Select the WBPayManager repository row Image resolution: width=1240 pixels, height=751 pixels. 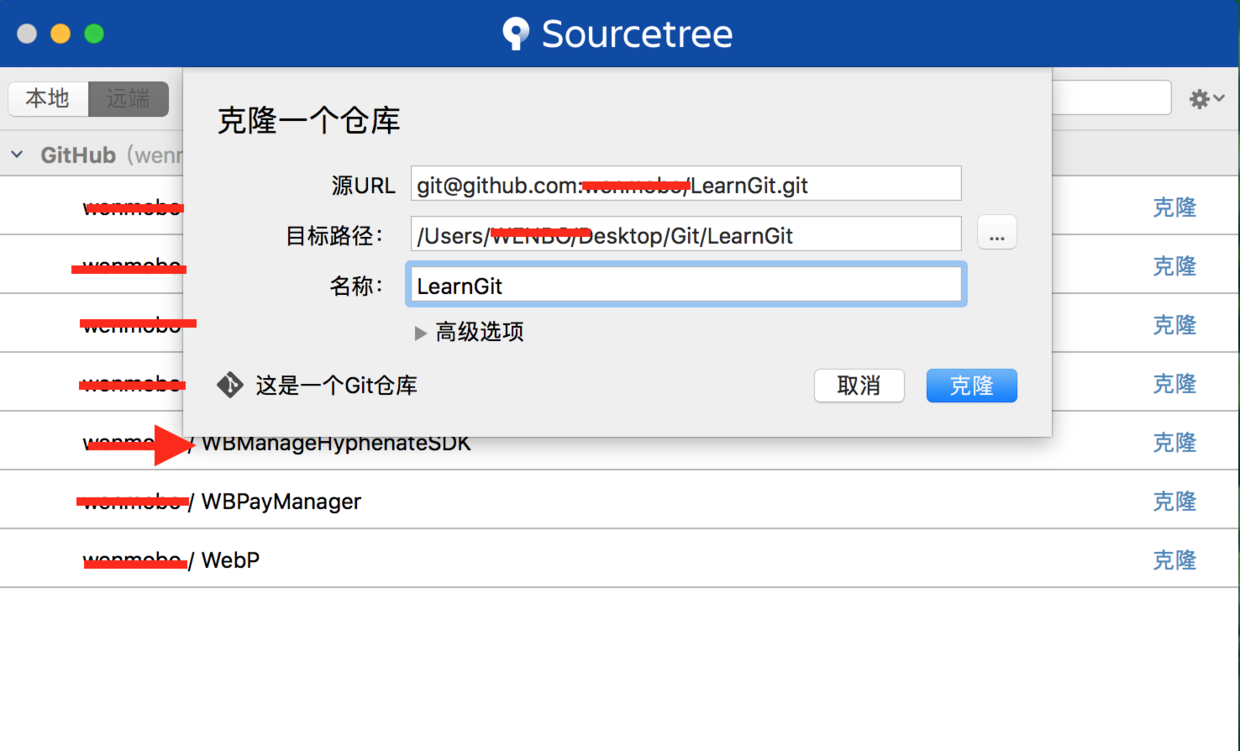[620, 500]
